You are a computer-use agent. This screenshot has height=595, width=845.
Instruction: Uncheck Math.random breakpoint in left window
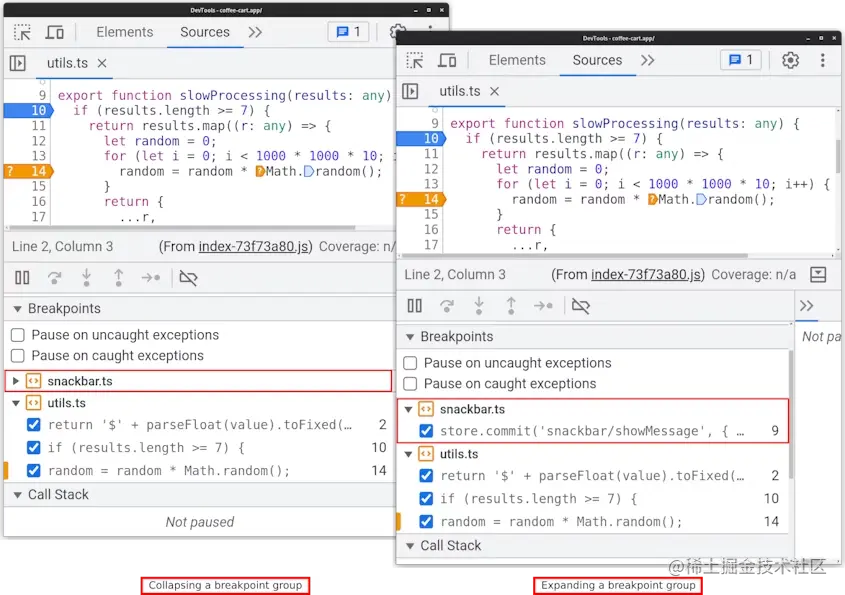(x=33, y=471)
